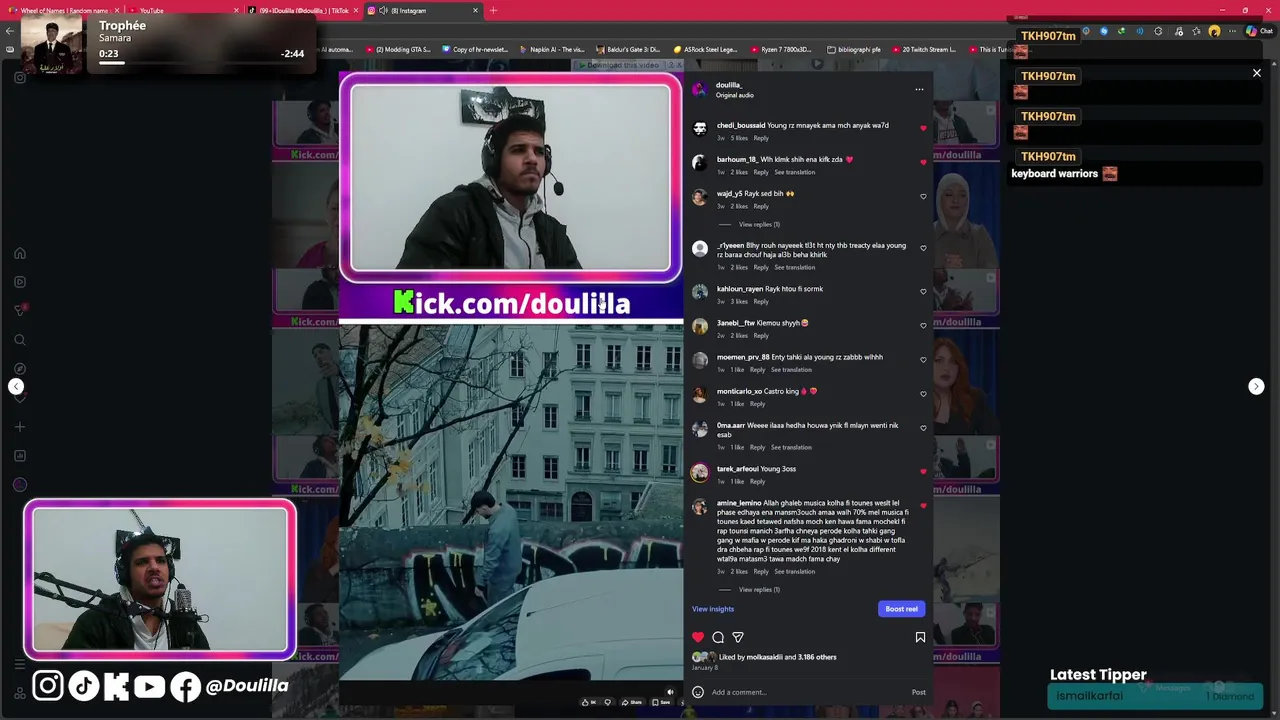Save the reel with the bookmark icon

tap(920, 637)
